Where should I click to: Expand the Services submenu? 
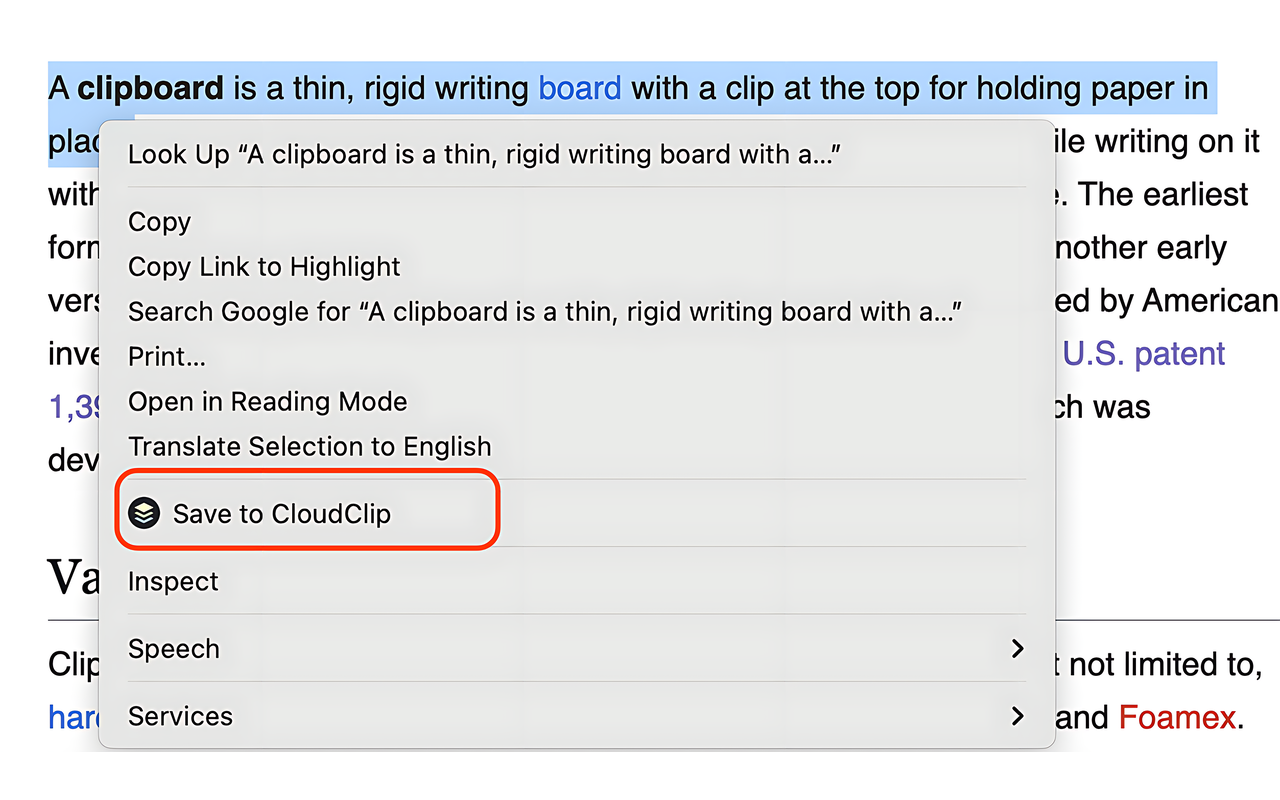click(181, 716)
